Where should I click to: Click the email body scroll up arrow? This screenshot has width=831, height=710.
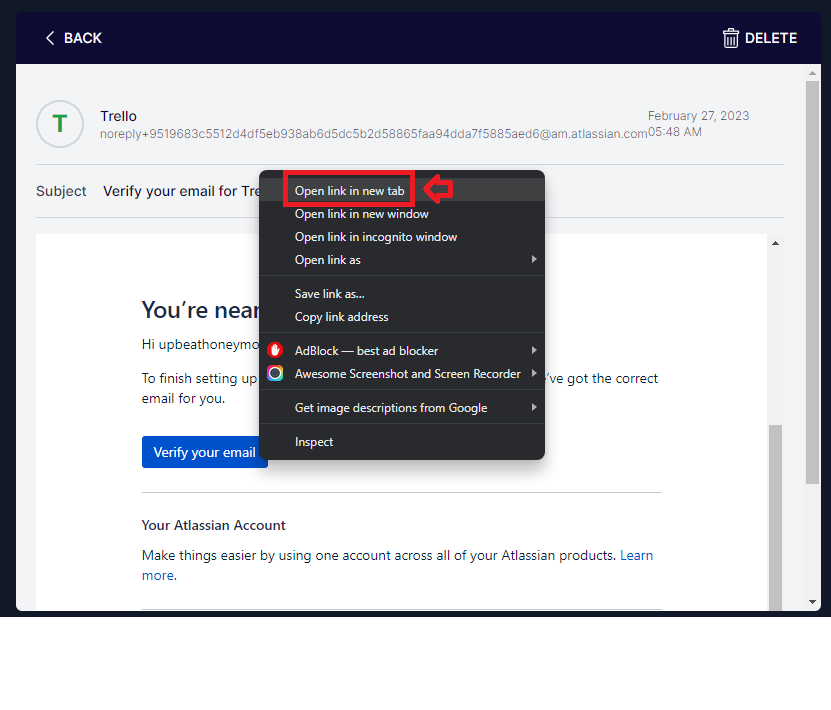coord(775,243)
